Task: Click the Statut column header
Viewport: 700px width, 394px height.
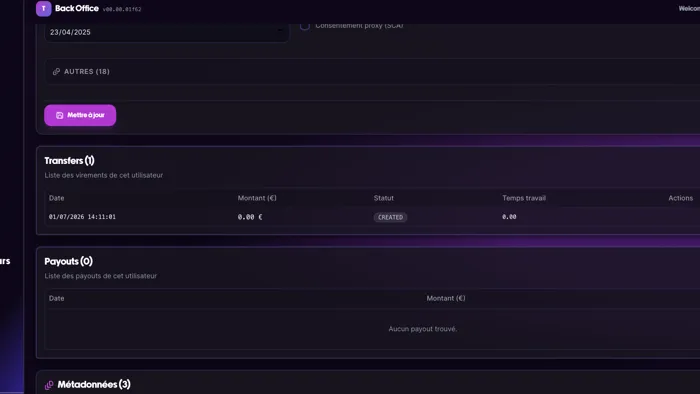Action: click(x=383, y=198)
